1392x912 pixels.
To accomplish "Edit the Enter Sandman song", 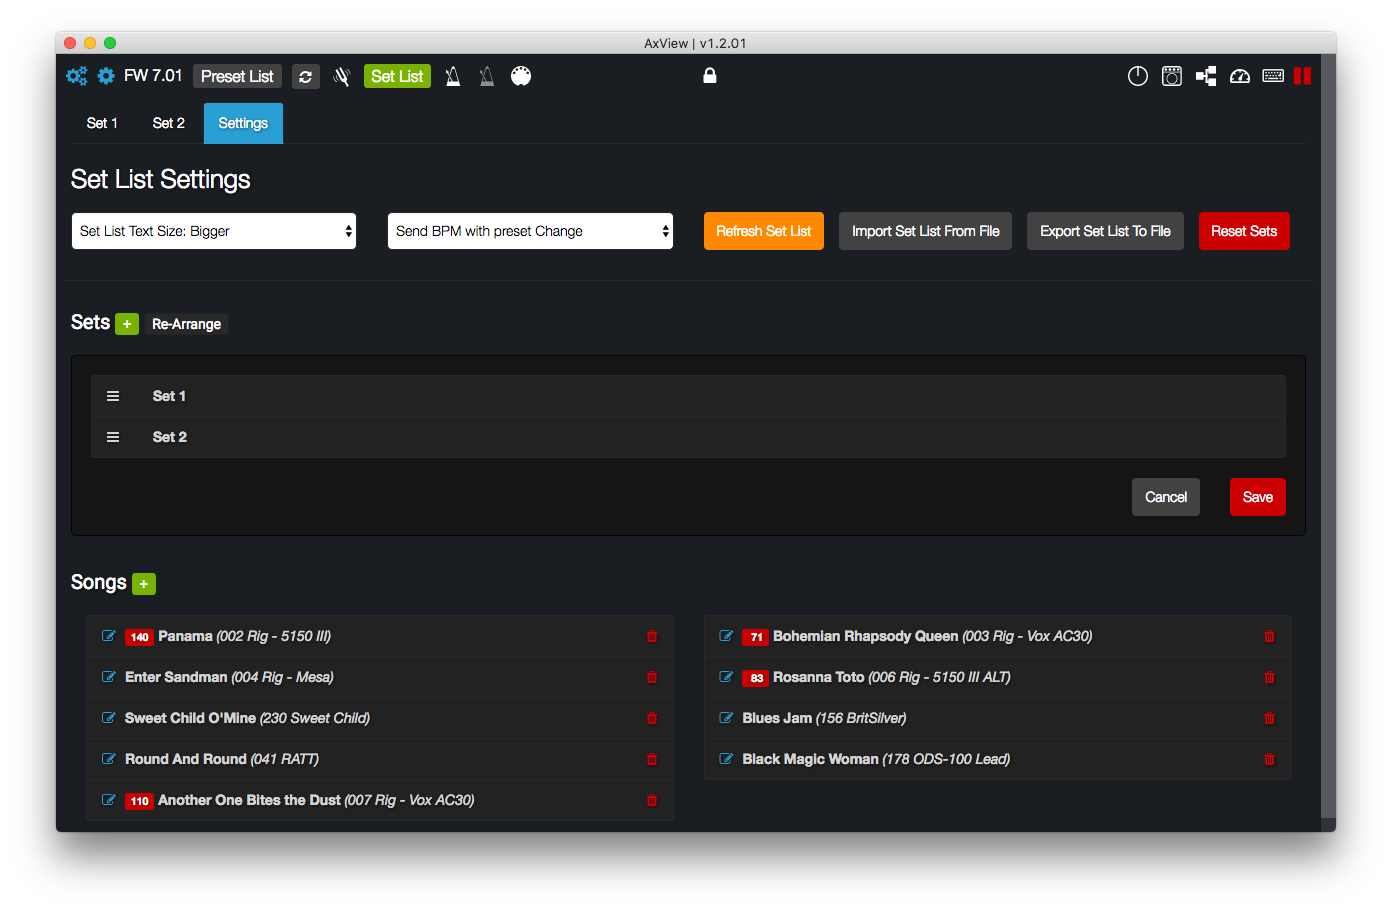I will pos(109,677).
